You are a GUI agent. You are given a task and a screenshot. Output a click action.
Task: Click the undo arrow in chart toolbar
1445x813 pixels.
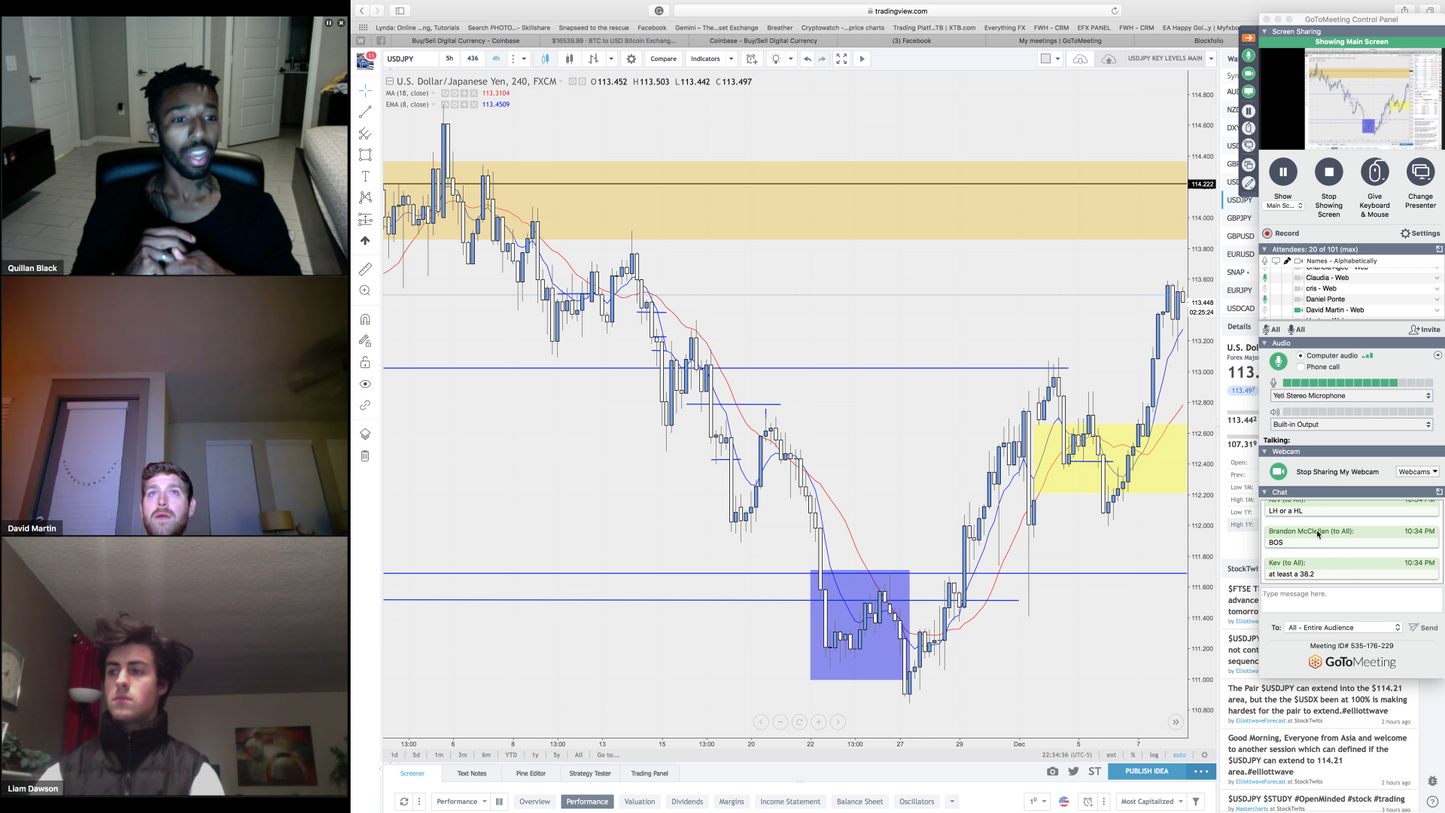click(x=807, y=59)
